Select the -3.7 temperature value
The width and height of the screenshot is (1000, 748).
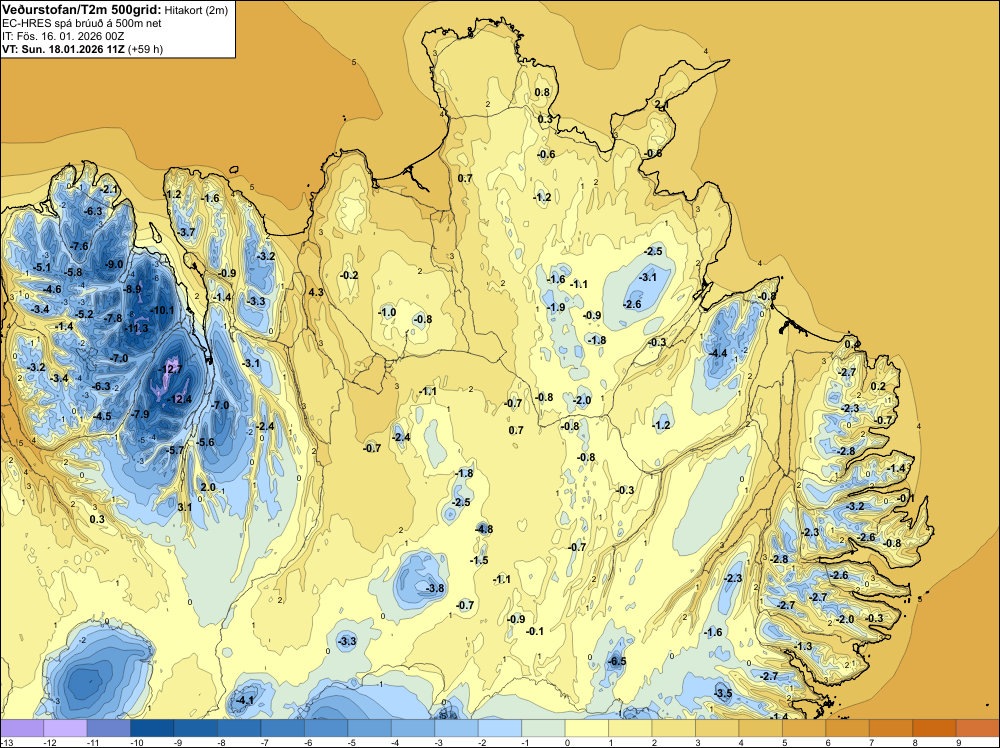pyautogui.click(x=186, y=232)
